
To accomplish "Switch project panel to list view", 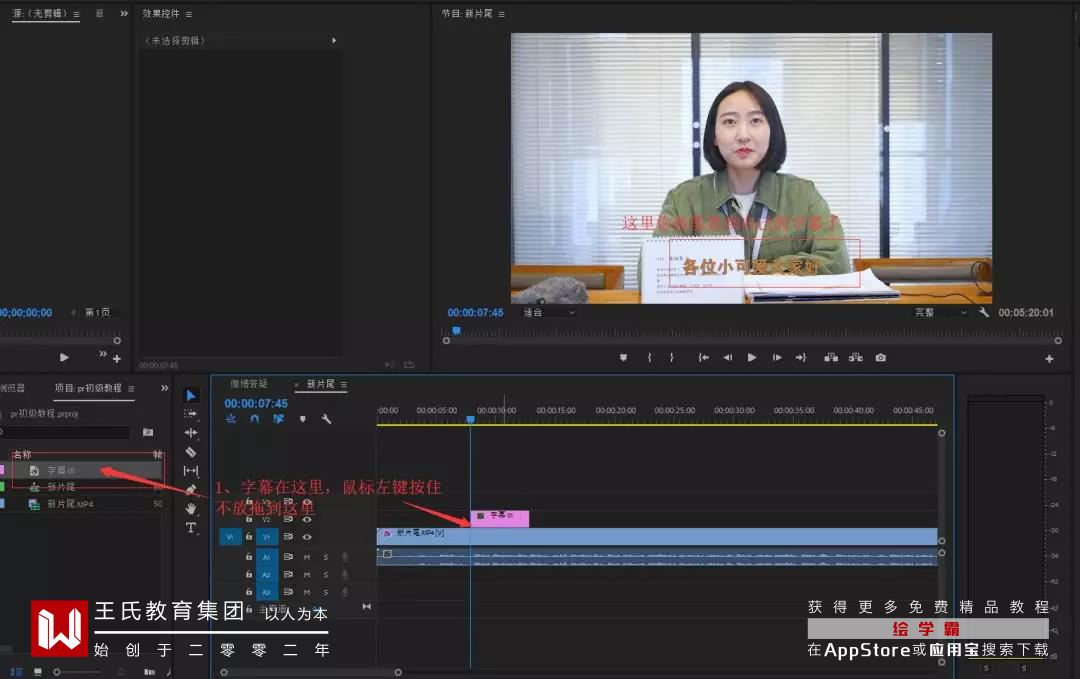I will coord(17,671).
